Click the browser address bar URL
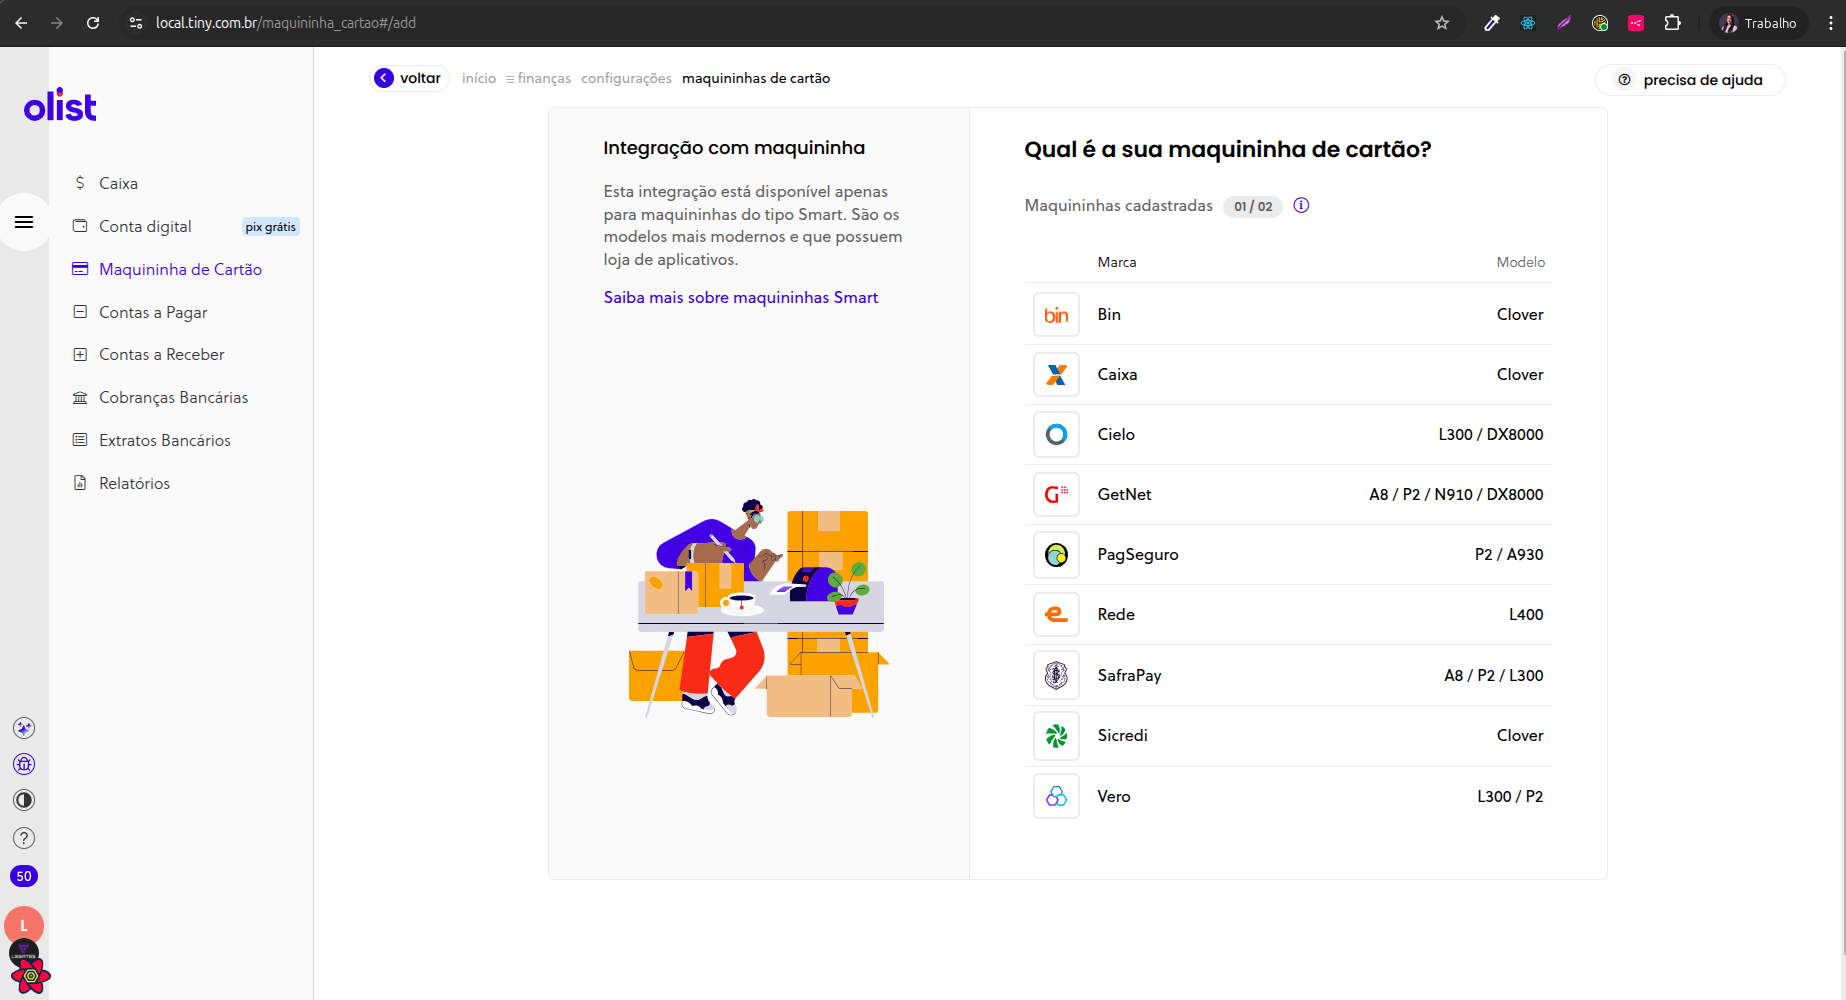Screen dimensions: 1846x1000 click(x=286, y=23)
